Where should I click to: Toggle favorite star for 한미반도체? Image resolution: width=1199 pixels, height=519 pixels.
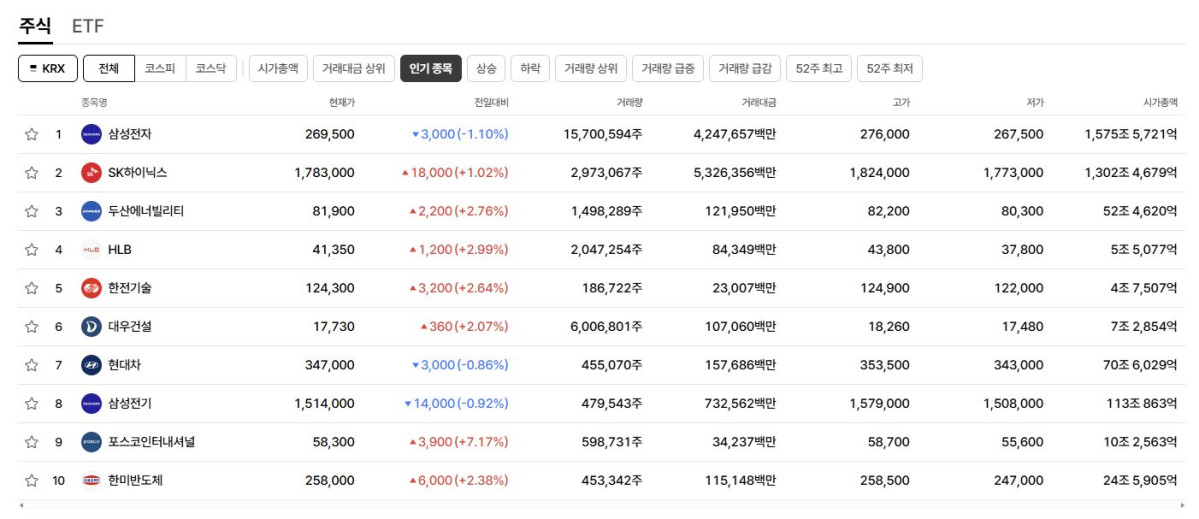click(x=31, y=481)
